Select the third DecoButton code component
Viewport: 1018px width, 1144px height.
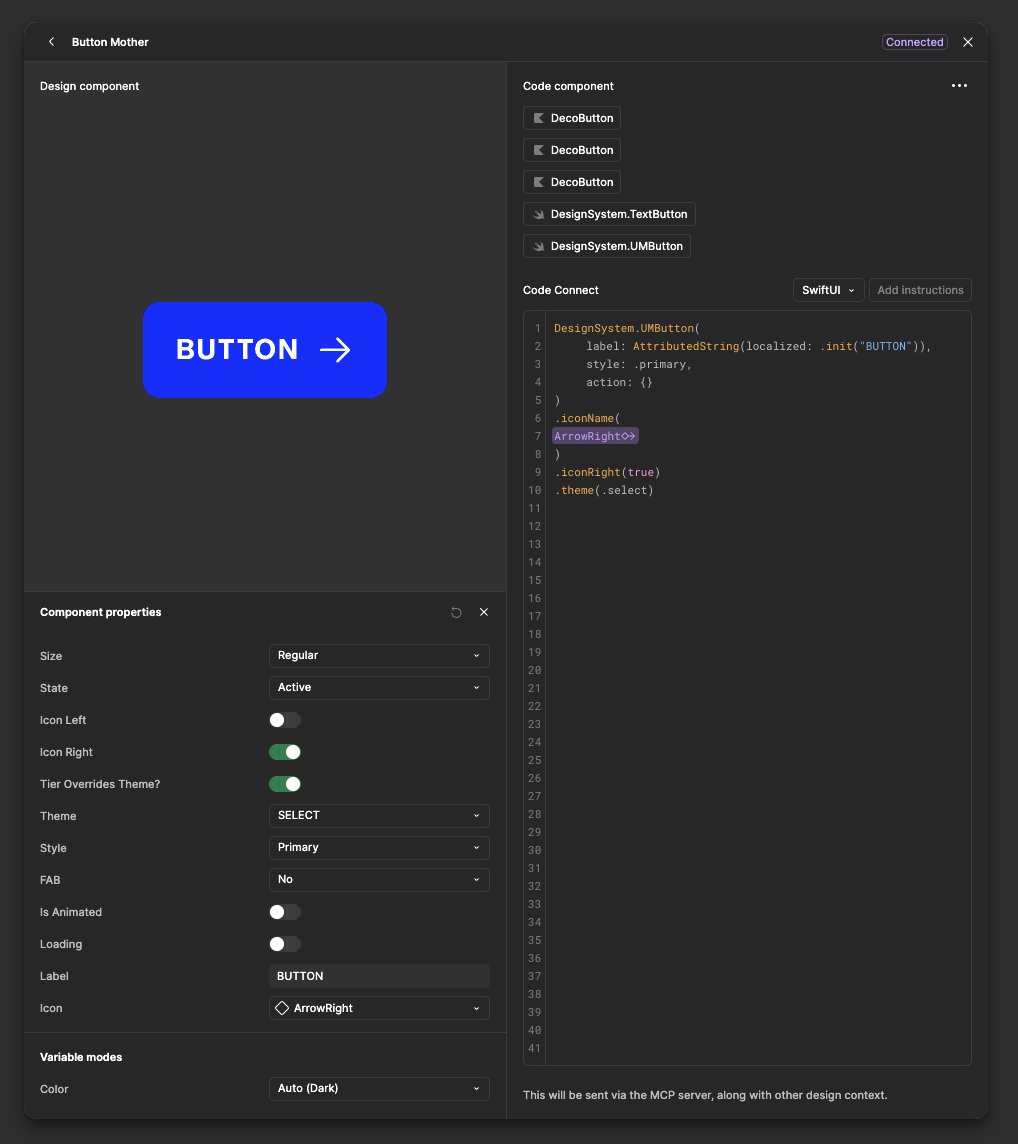pyautogui.click(x=572, y=182)
